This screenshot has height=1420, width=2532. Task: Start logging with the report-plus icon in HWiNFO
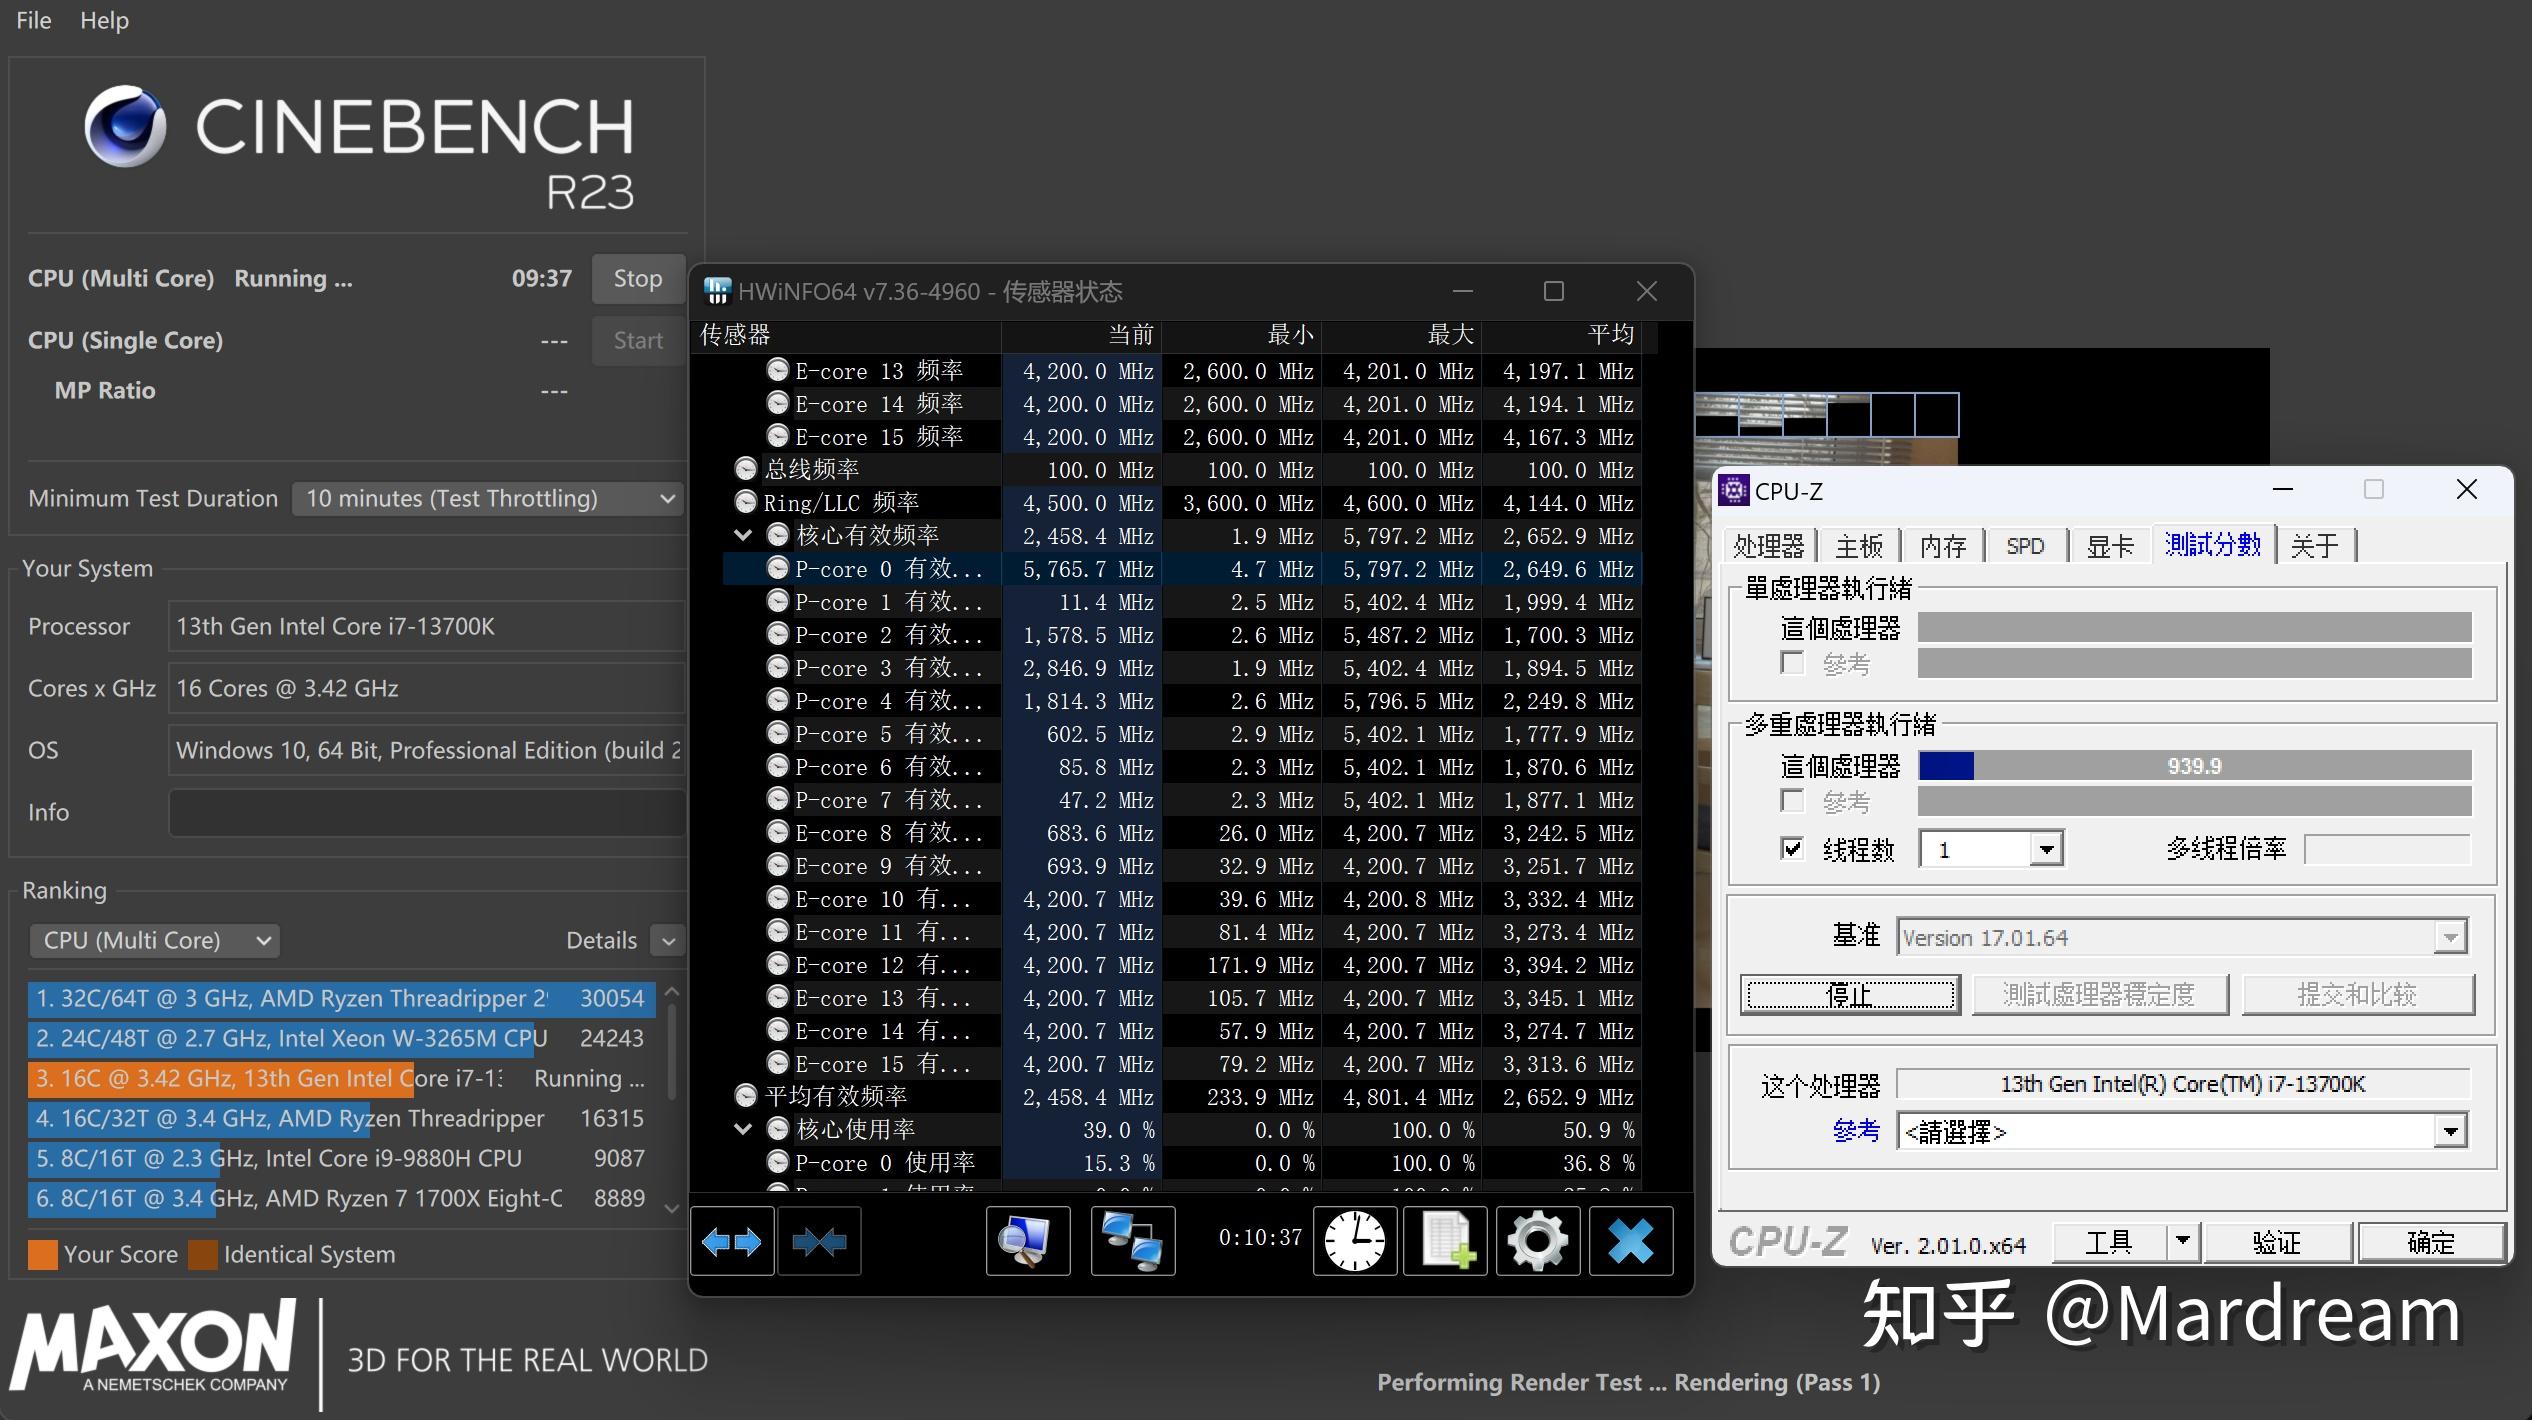tap(1446, 1240)
